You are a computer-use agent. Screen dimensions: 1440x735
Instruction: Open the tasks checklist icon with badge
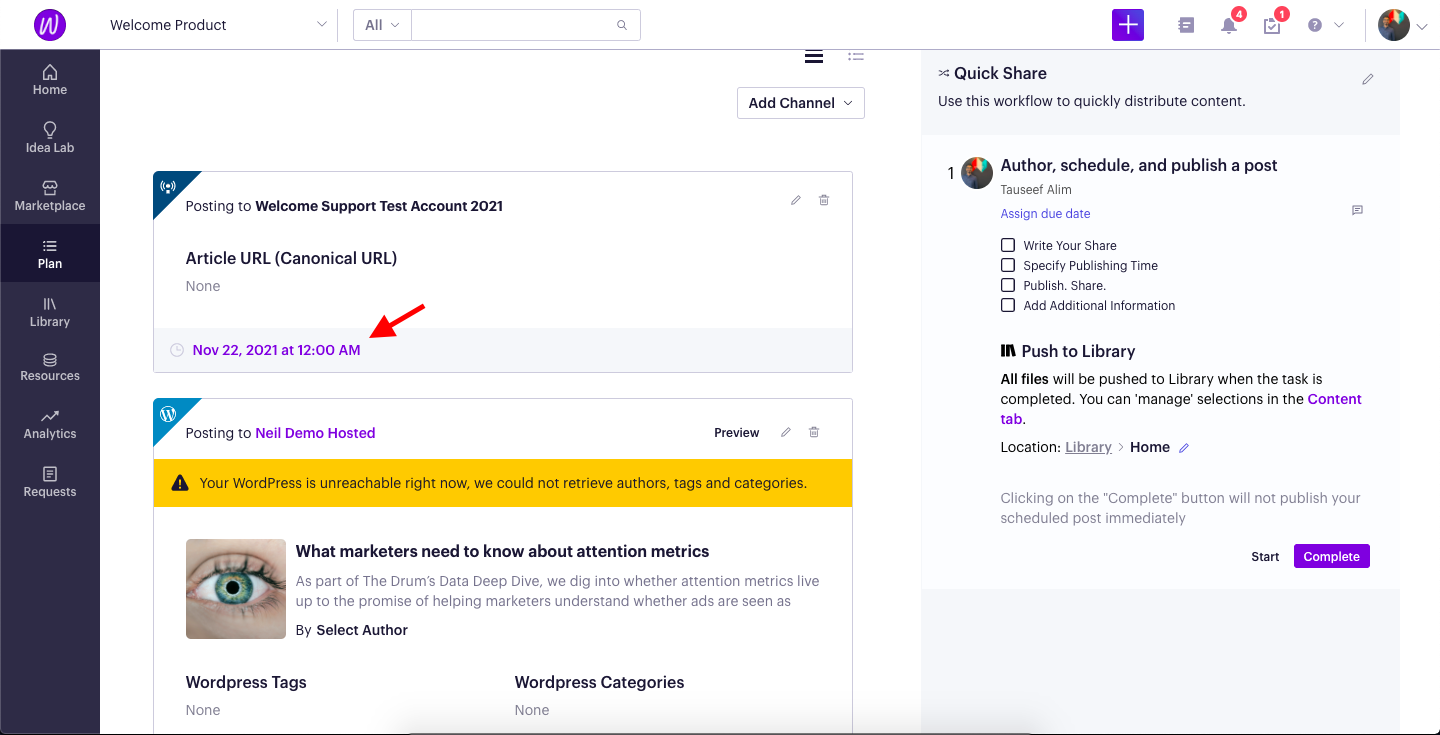coord(1272,26)
